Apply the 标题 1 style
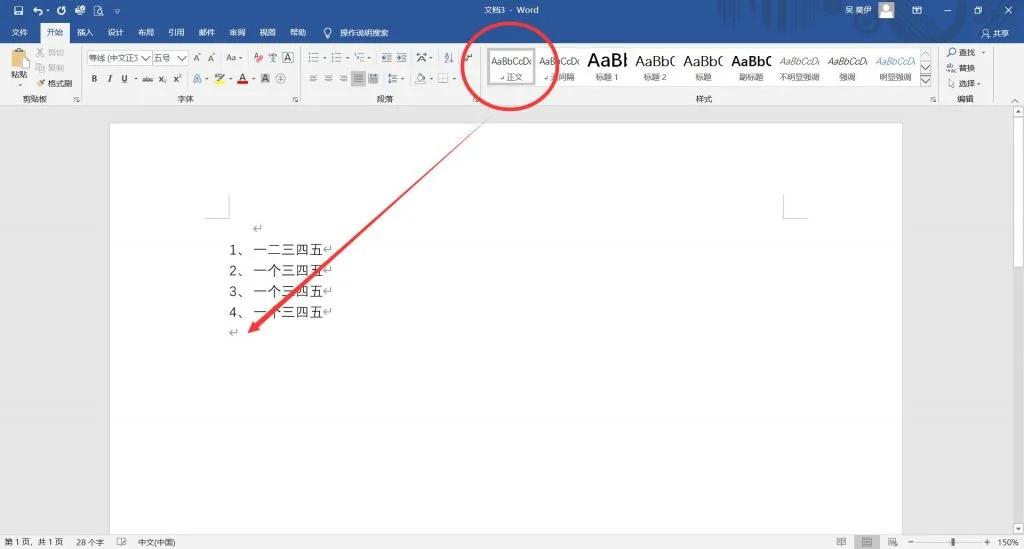This screenshot has width=1024, height=549. (x=607, y=67)
